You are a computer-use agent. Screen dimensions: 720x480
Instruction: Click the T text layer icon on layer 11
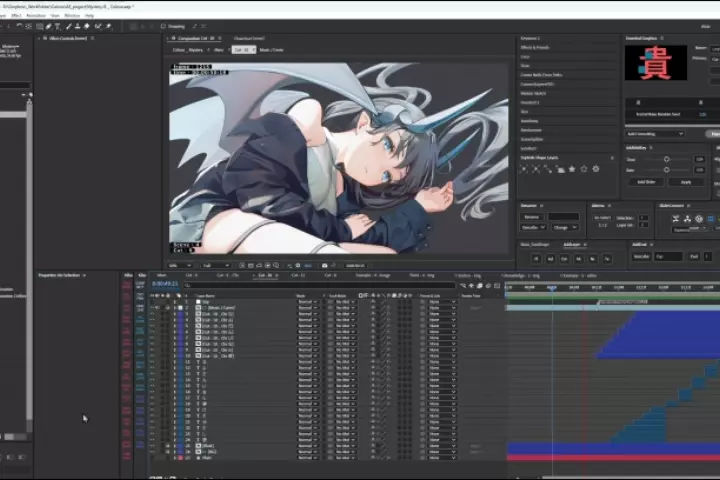(x=198, y=362)
